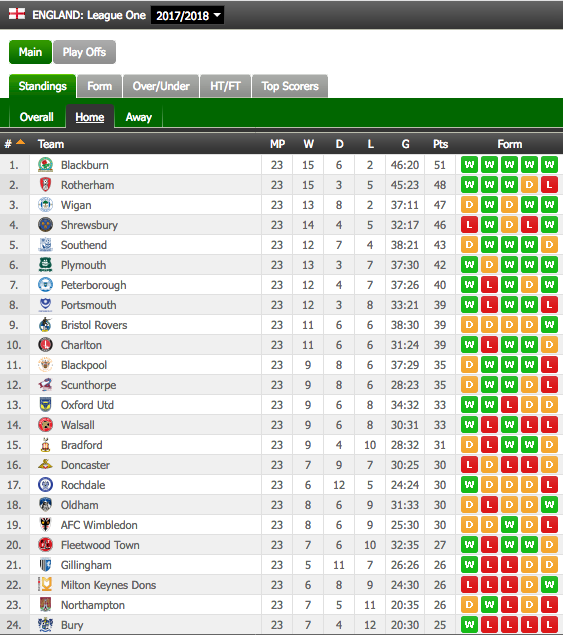The width and height of the screenshot is (563, 636).
Task: Click the Charlton club crest icon
Action: click(x=45, y=345)
